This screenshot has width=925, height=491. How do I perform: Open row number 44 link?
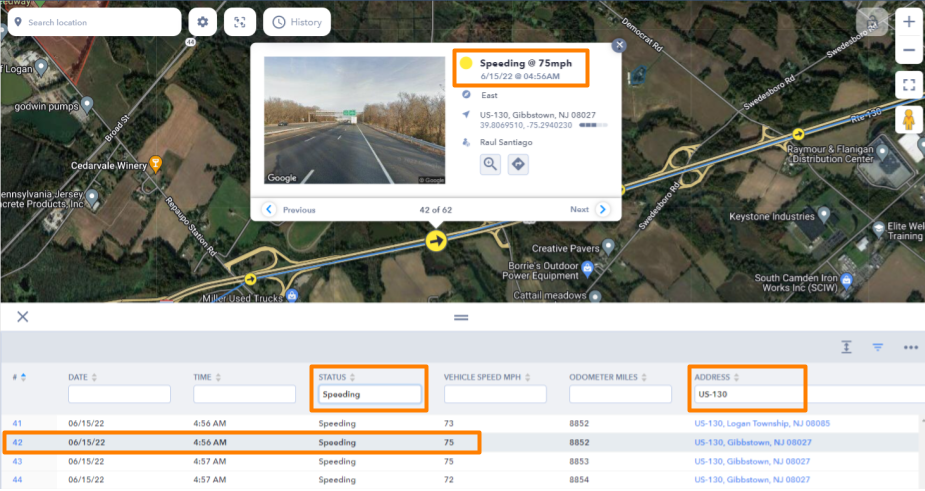tap(17, 479)
